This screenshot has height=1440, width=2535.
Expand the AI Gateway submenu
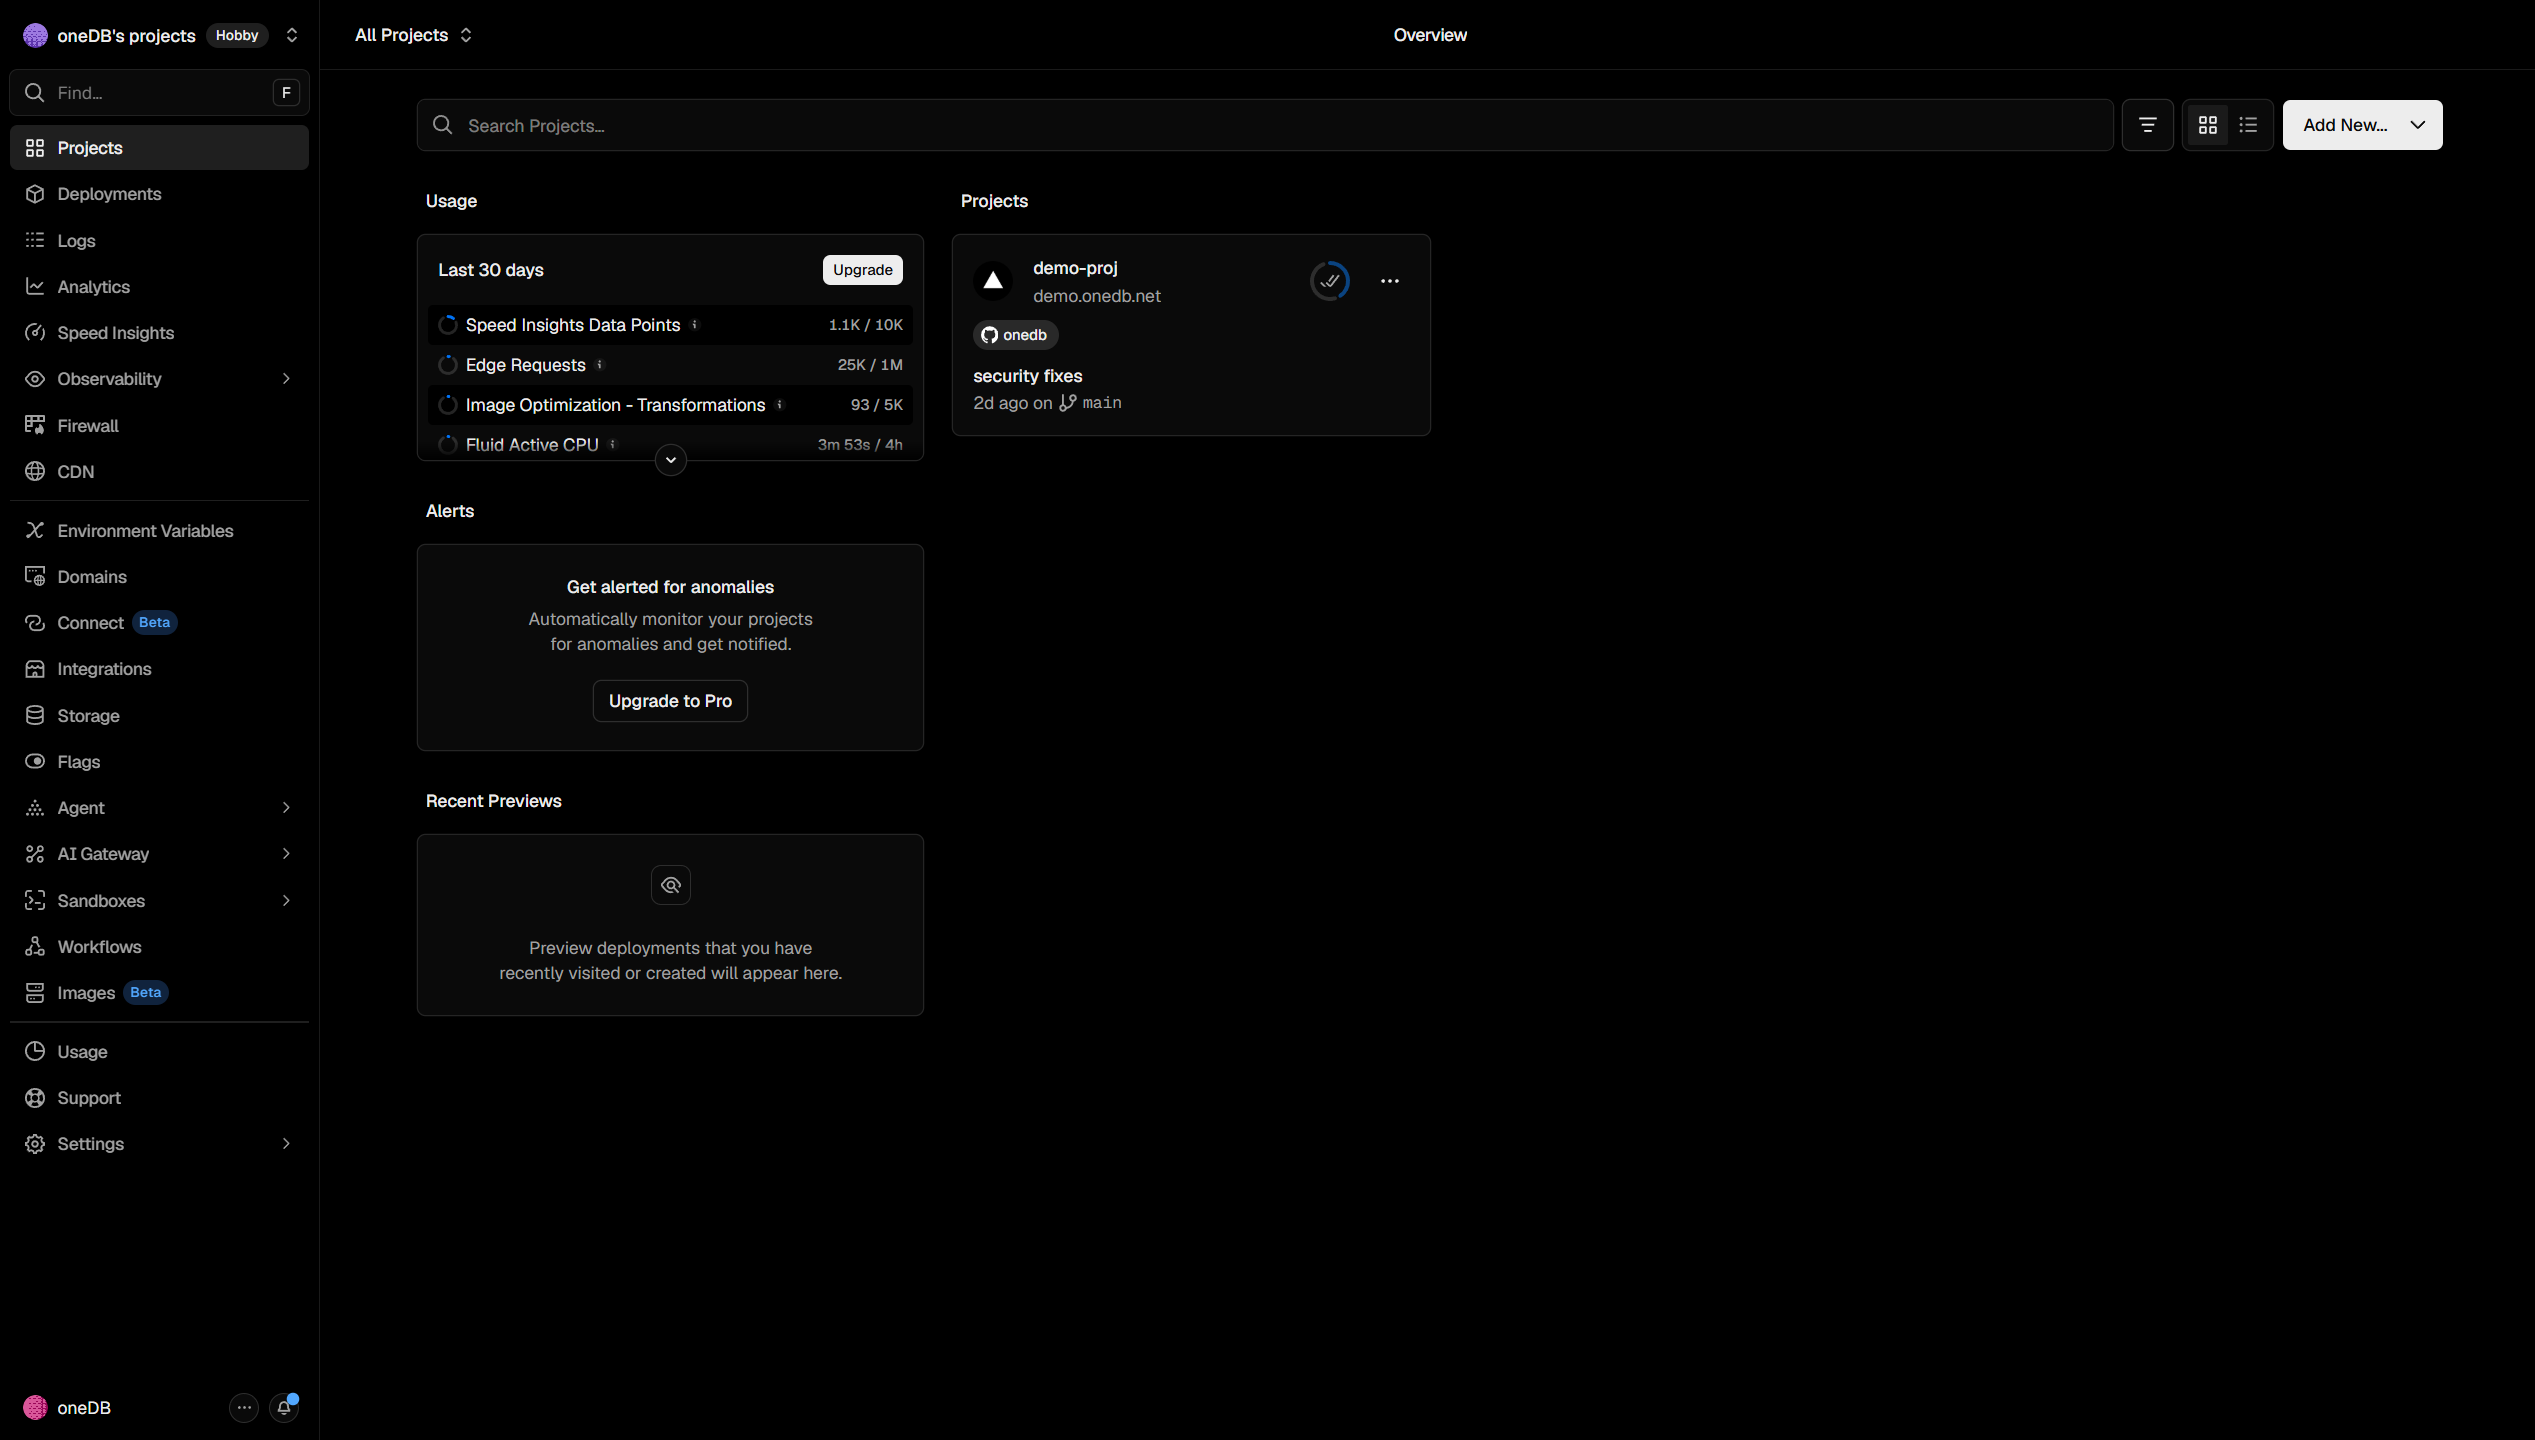click(x=286, y=853)
